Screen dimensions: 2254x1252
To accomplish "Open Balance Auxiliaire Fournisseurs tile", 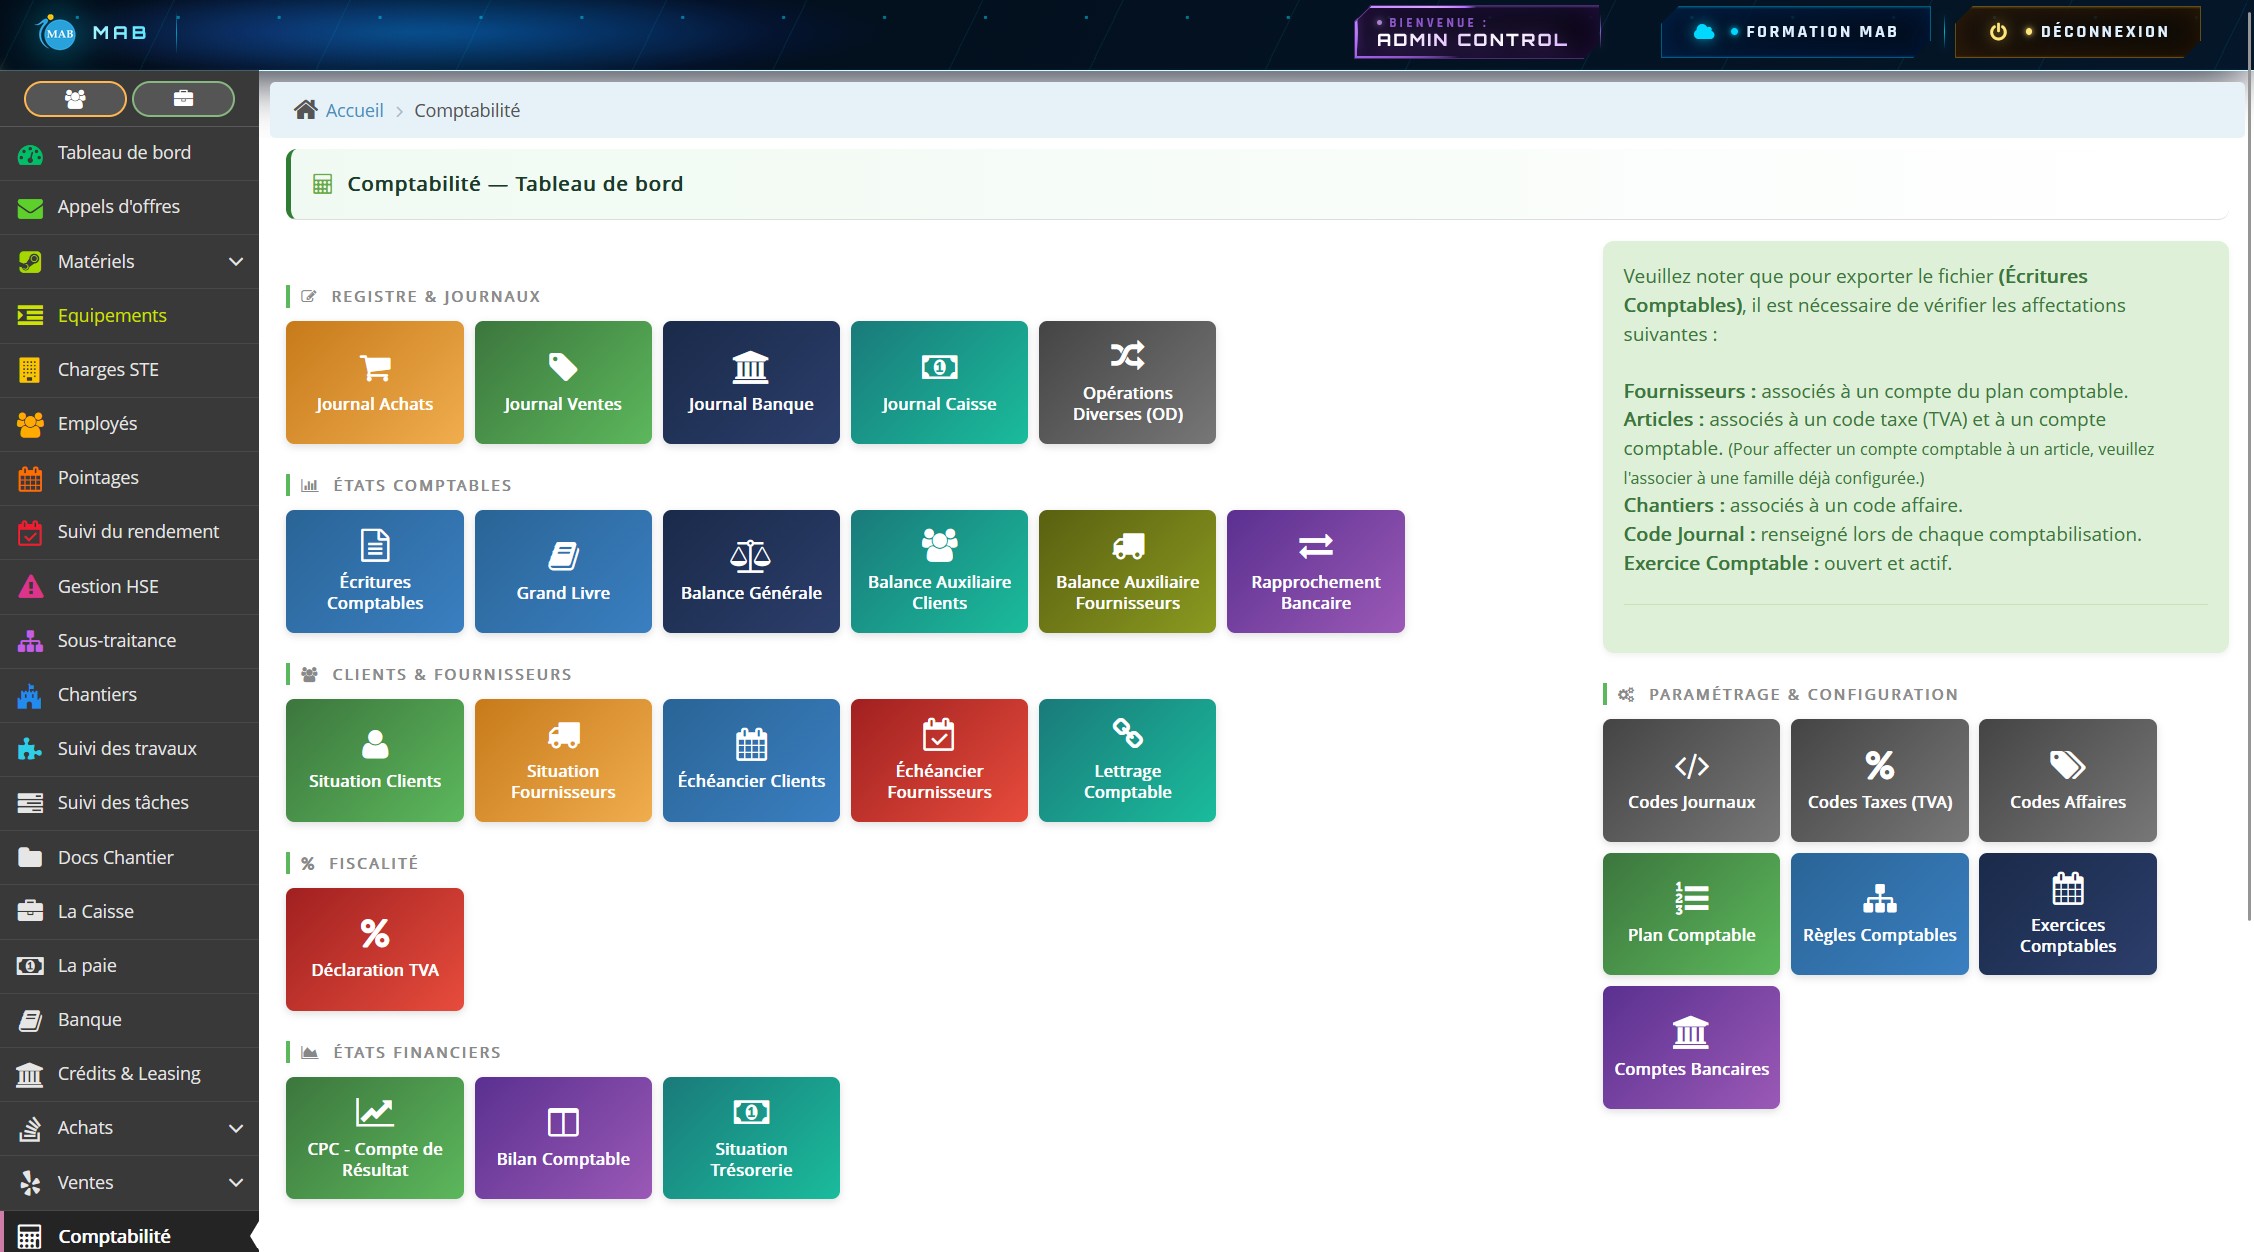I will click(1127, 571).
